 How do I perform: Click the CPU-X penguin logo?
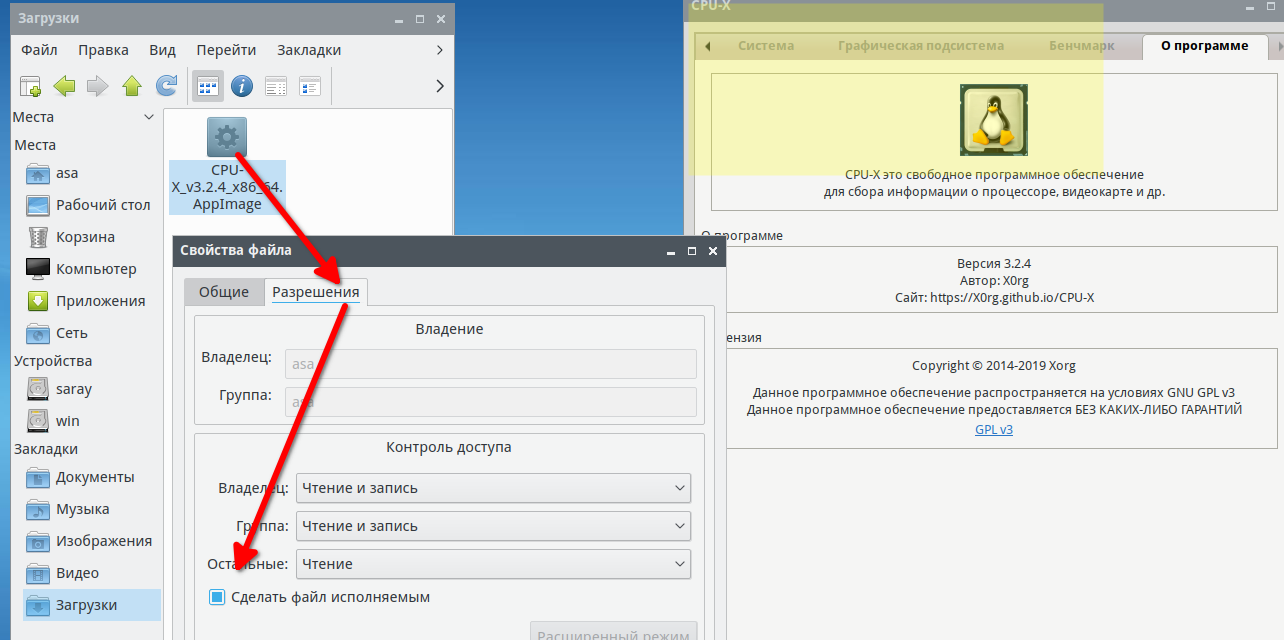point(993,120)
